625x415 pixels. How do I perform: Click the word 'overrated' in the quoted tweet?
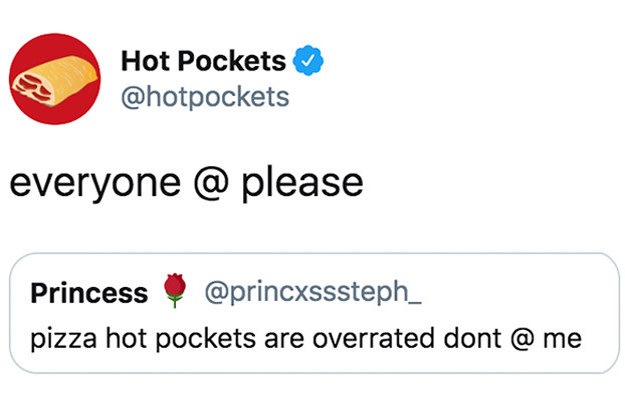373,338
